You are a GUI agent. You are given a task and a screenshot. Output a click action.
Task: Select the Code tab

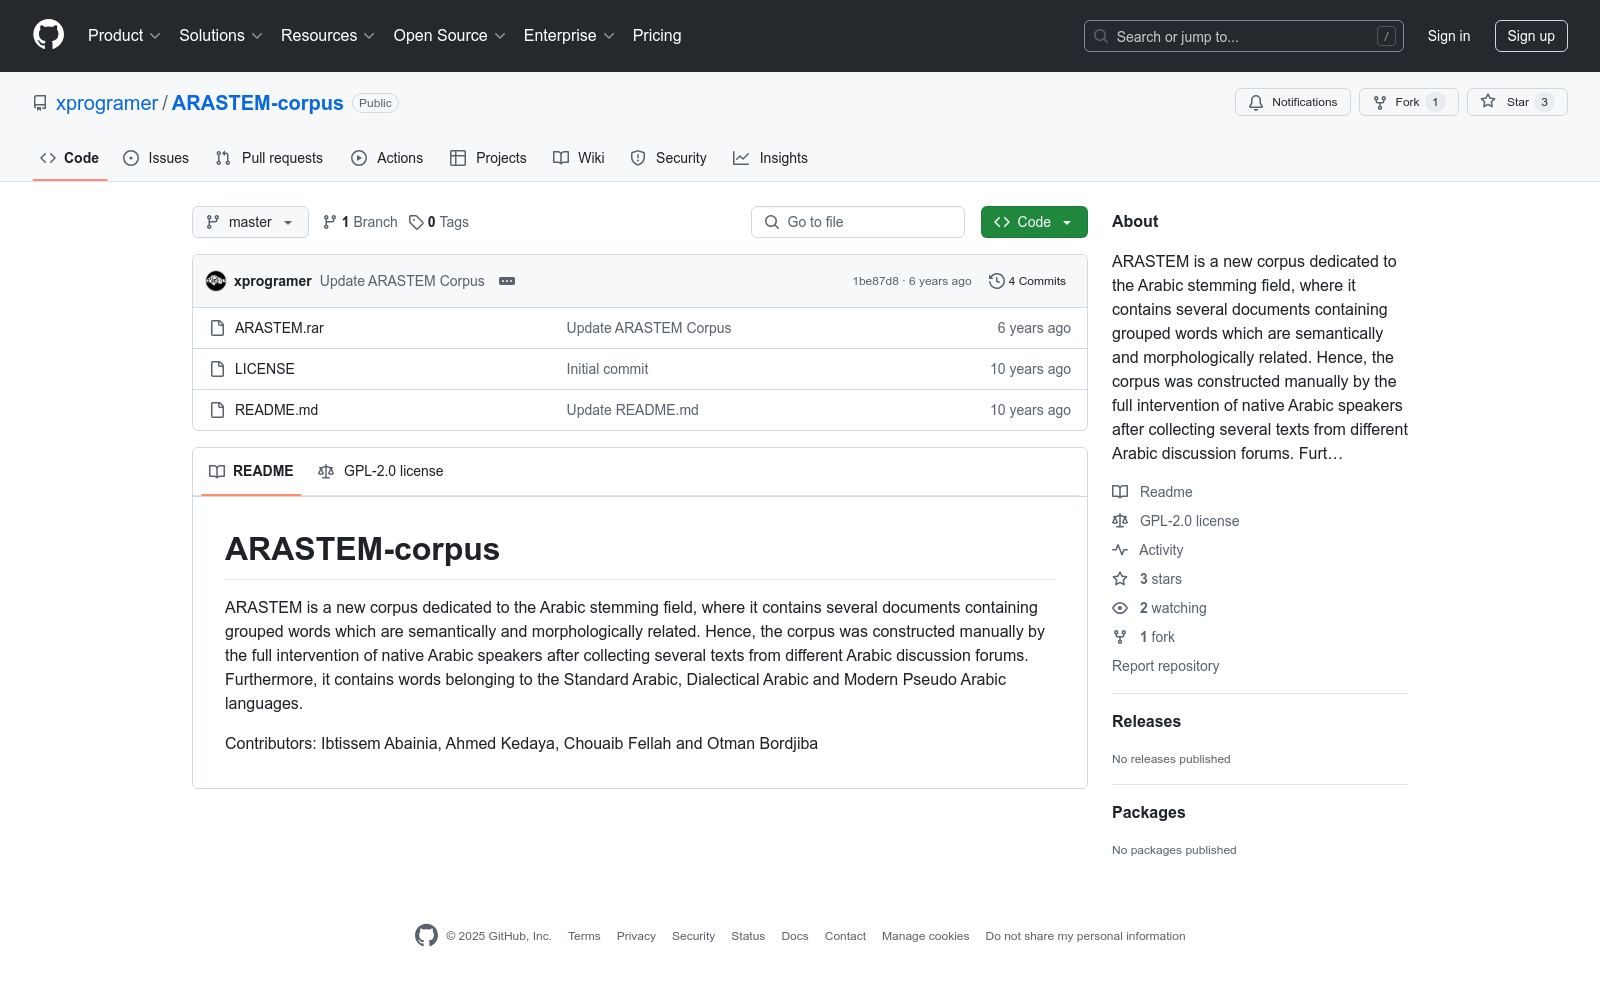tap(70, 158)
